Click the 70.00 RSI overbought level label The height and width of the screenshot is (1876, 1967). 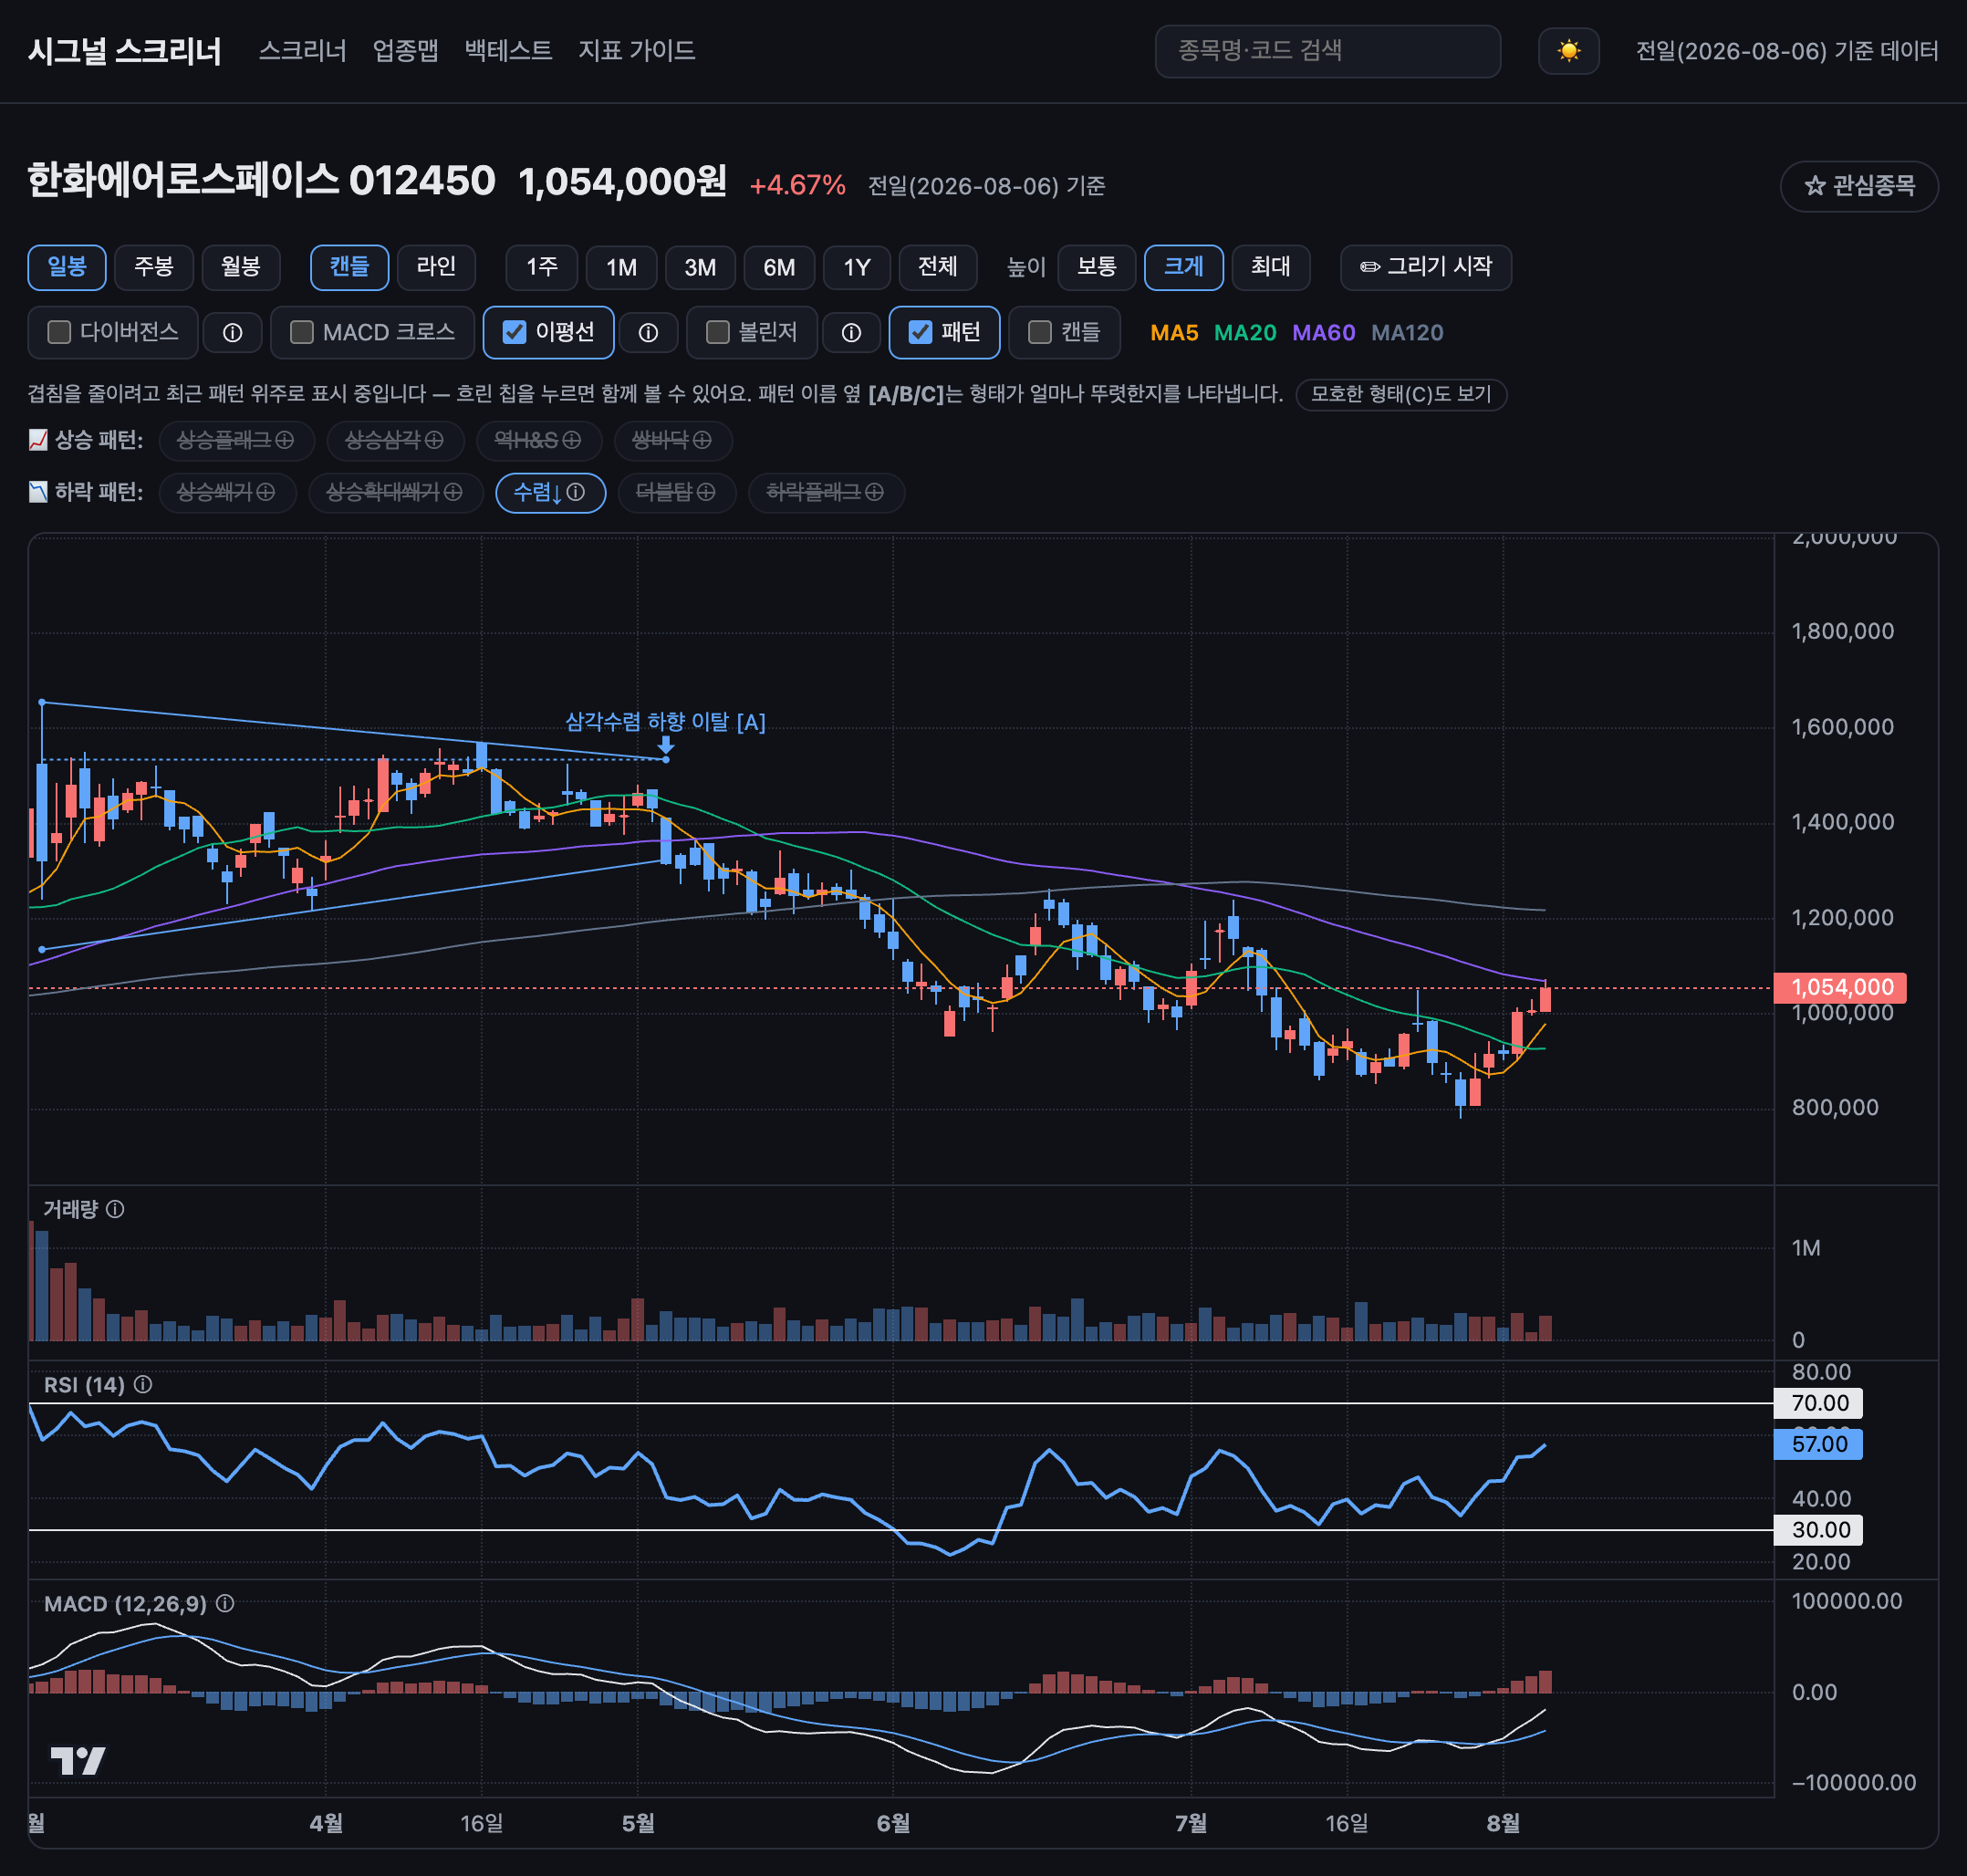coord(1818,1403)
